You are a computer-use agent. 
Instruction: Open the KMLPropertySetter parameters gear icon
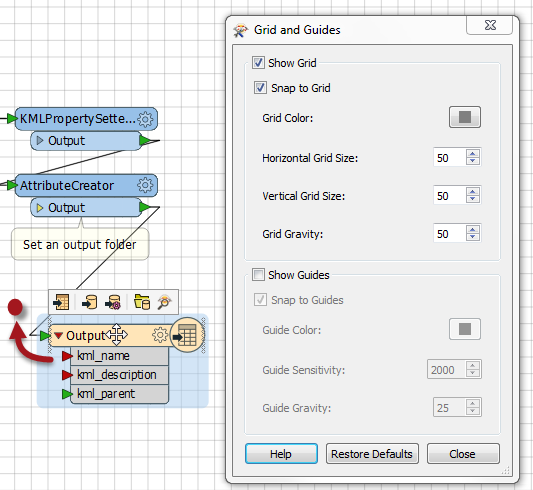[x=145, y=119]
